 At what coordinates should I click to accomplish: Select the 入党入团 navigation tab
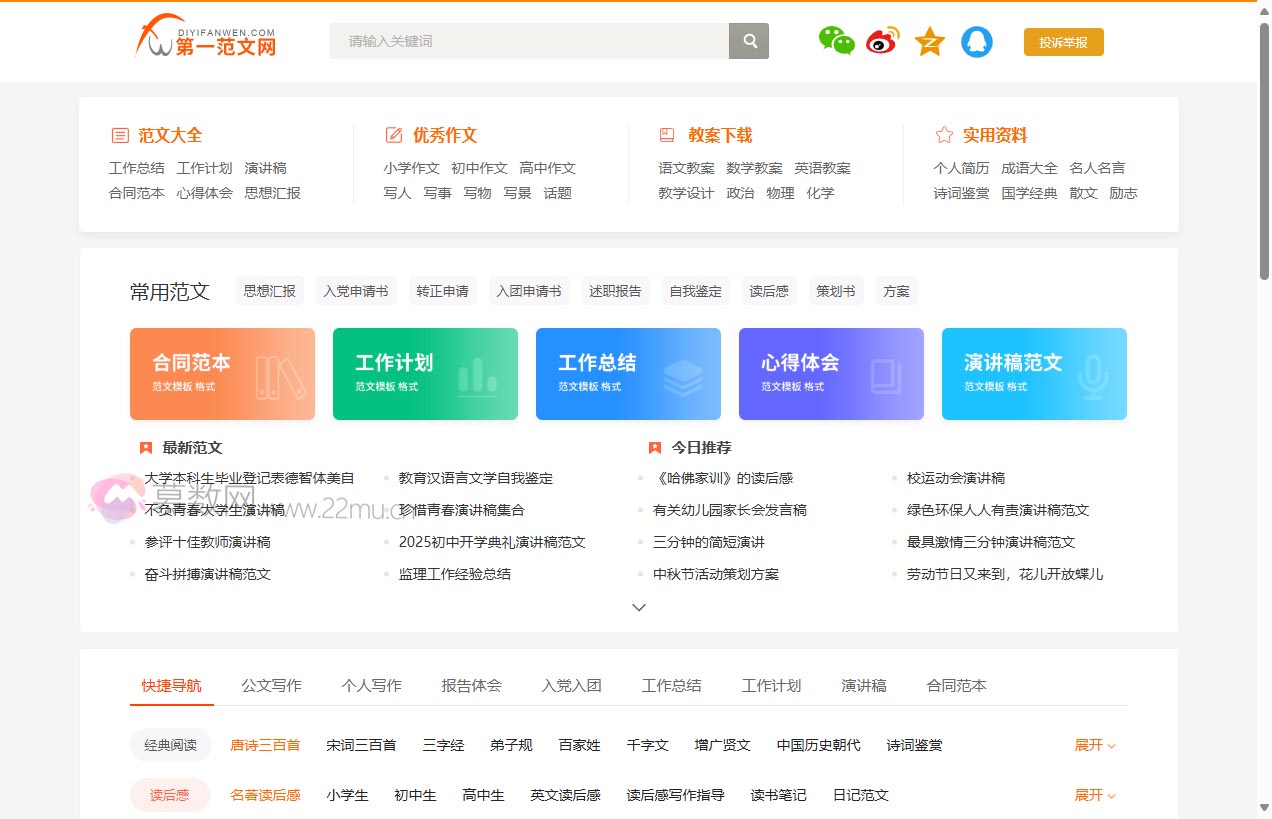(x=571, y=685)
